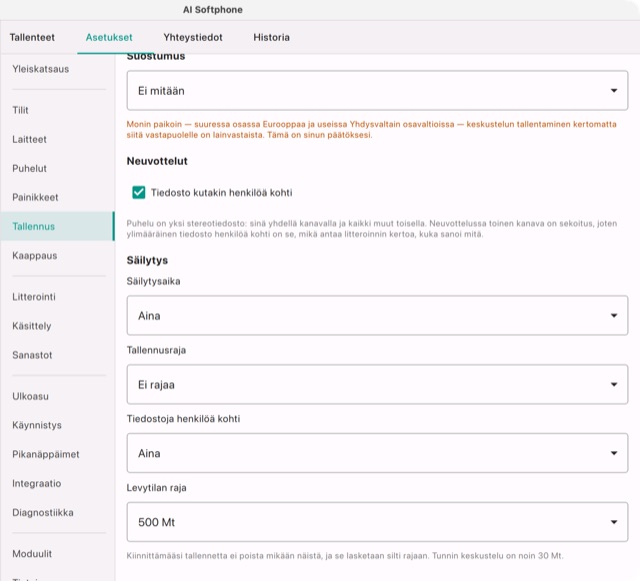Uncheck Tiedosto kutakin henkilöä kohti checkbox
This screenshot has width=640, height=581.
pyautogui.click(x=139, y=192)
